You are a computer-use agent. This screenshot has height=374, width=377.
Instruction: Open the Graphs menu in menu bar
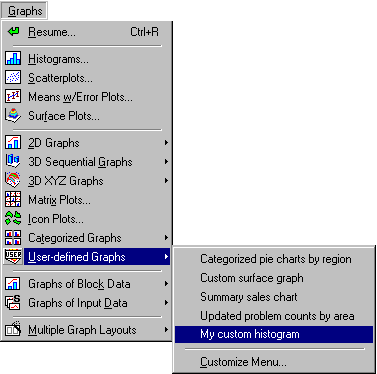[x=24, y=11]
